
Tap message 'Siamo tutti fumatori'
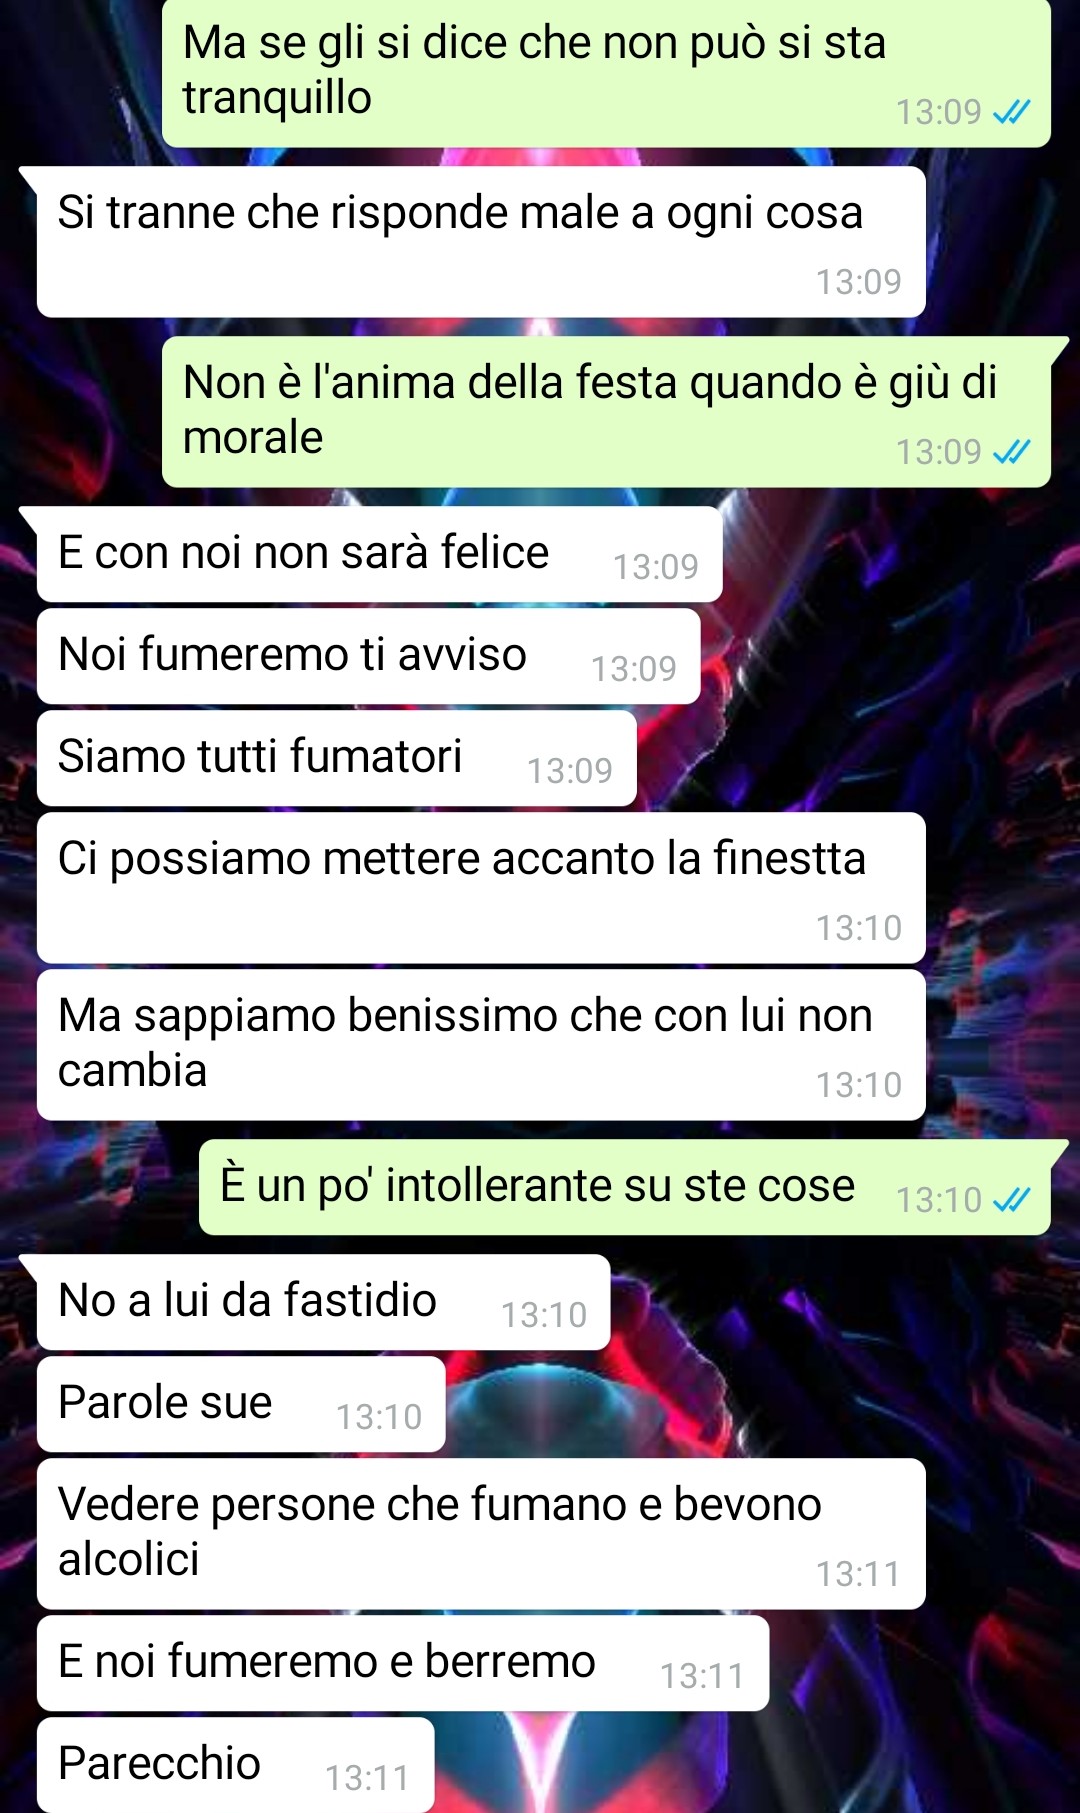pyautogui.click(x=337, y=758)
